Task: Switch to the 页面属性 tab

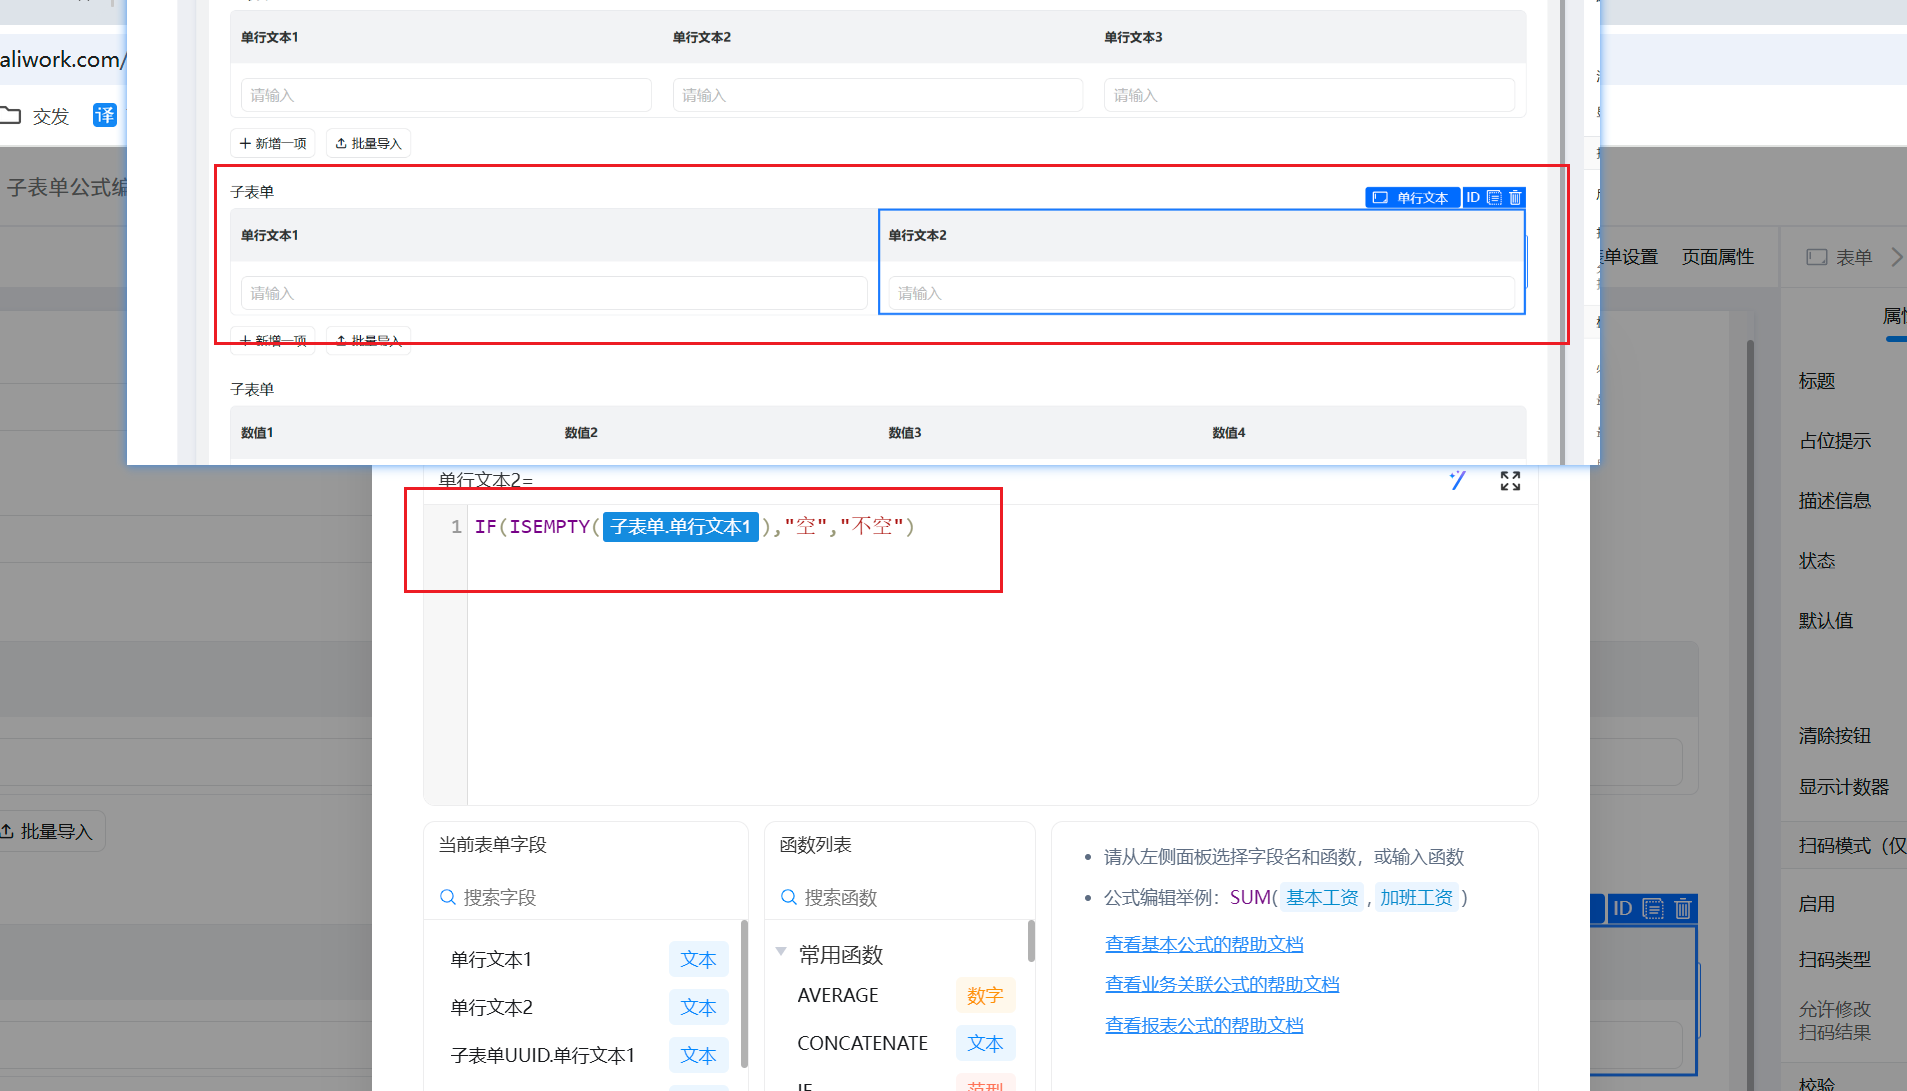Action: tap(1718, 257)
